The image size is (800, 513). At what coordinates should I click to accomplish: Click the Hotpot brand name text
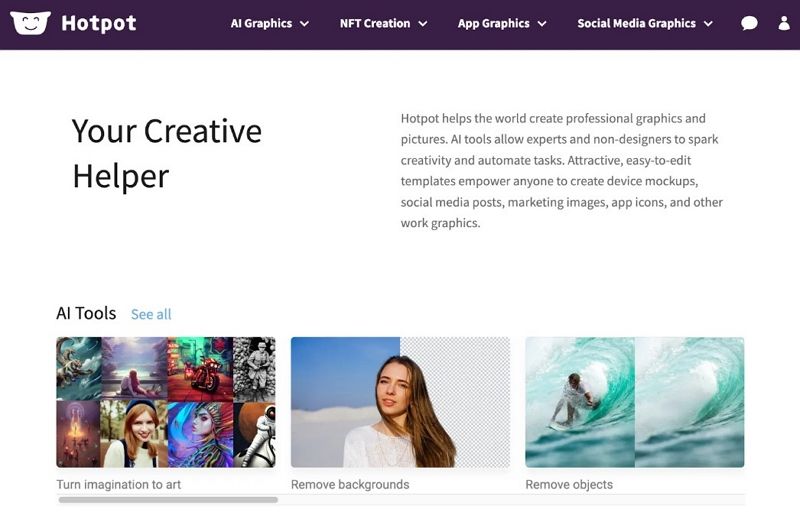tap(99, 23)
